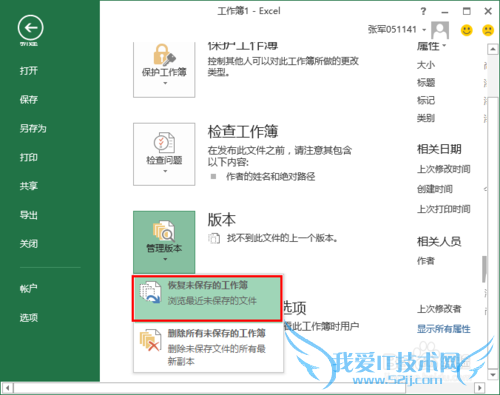
Task: Click the 版本 heading text
Action: click(x=221, y=220)
